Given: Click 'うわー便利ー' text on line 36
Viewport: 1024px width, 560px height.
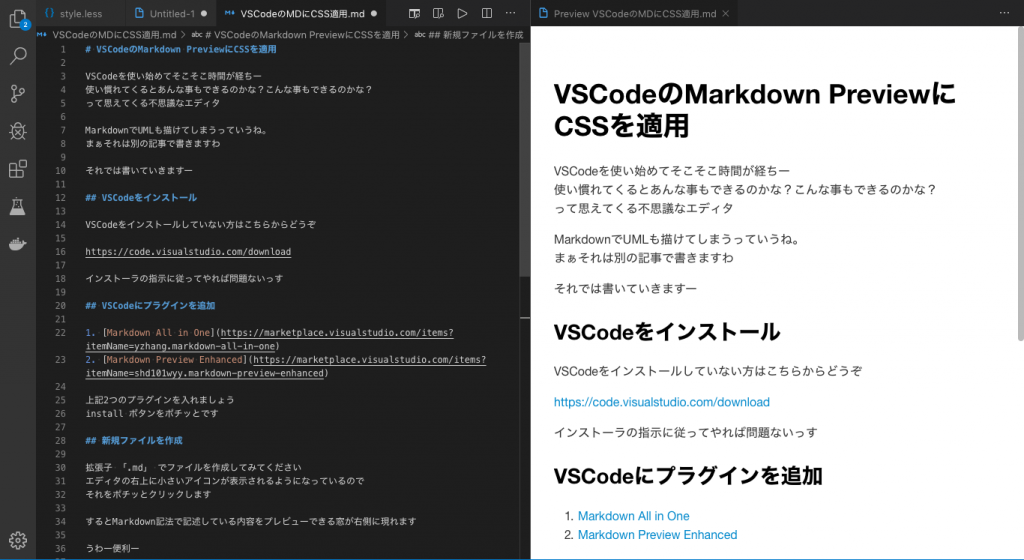Looking at the screenshot, I should coord(112,548).
